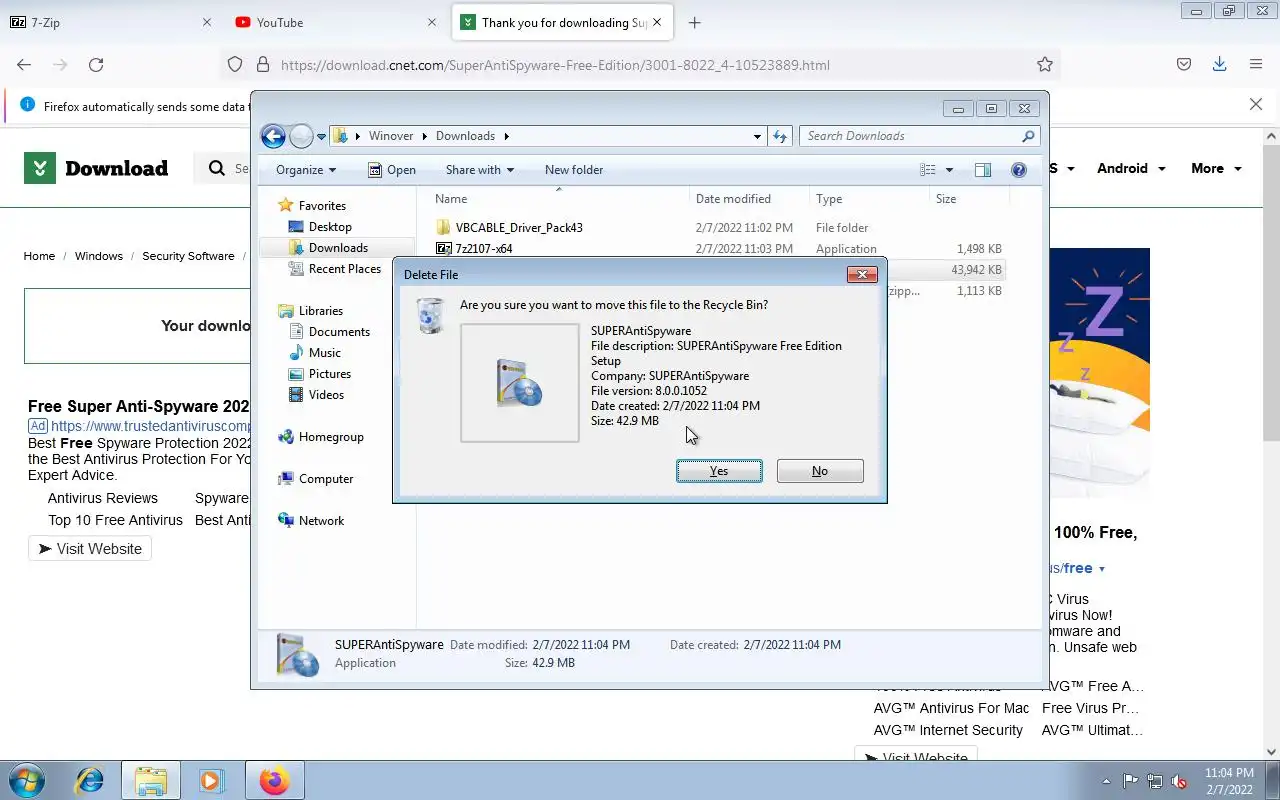Click Open in the Explorer toolbar

tap(392, 170)
